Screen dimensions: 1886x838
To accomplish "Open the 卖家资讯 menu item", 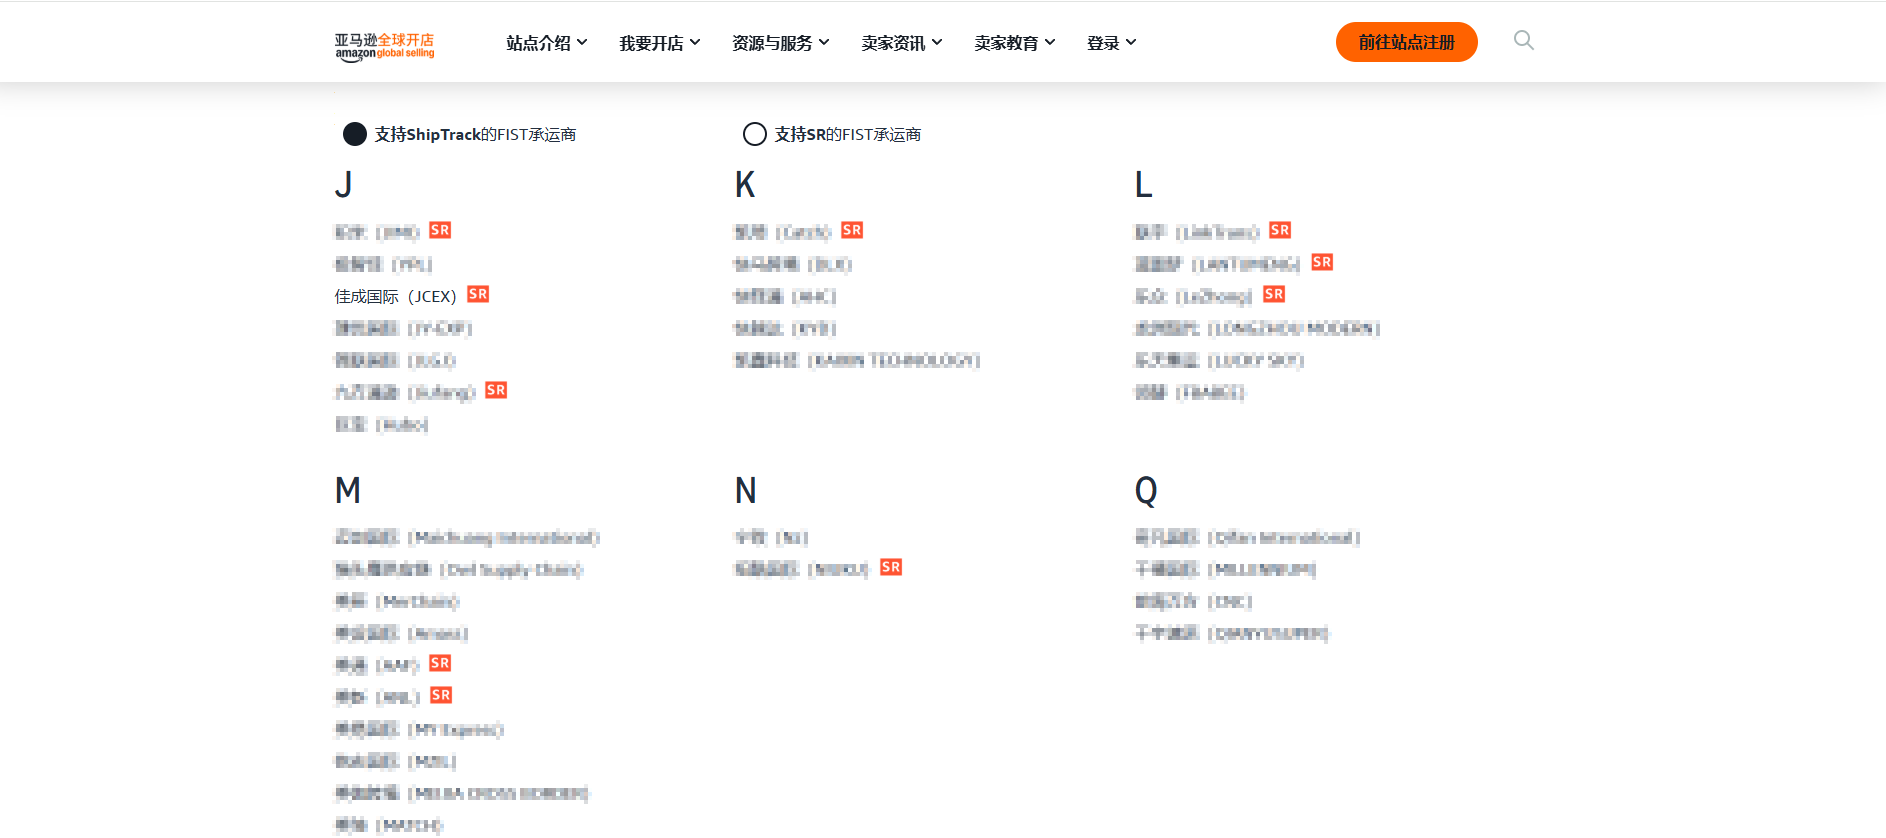I will (x=901, y=43).
